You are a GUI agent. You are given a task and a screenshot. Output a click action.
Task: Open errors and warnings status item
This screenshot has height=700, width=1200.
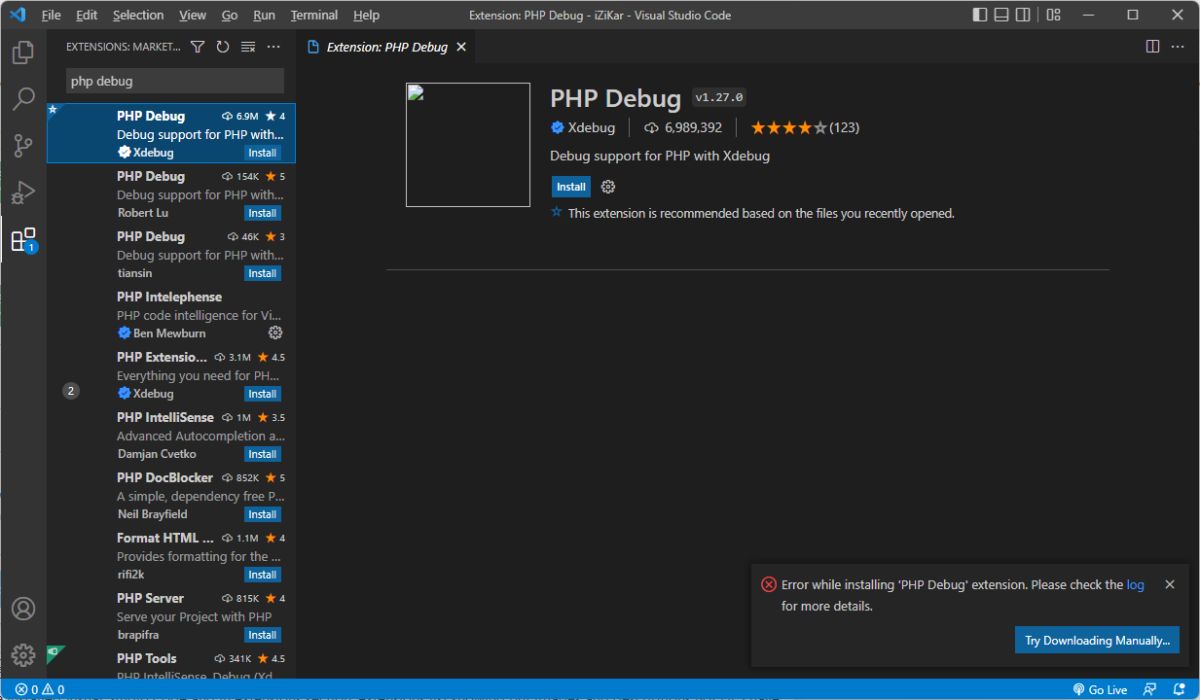pyautogui.click(x=40, y=690)
